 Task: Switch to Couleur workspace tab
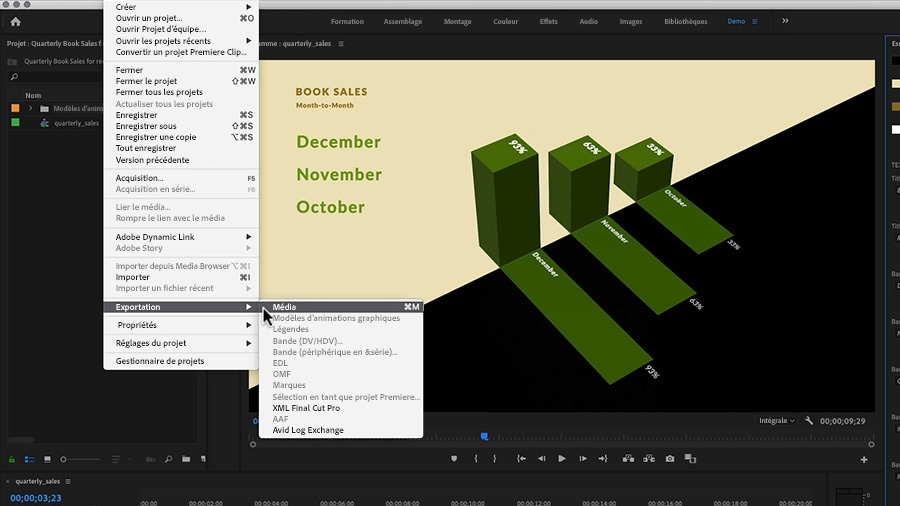(505, 21)
